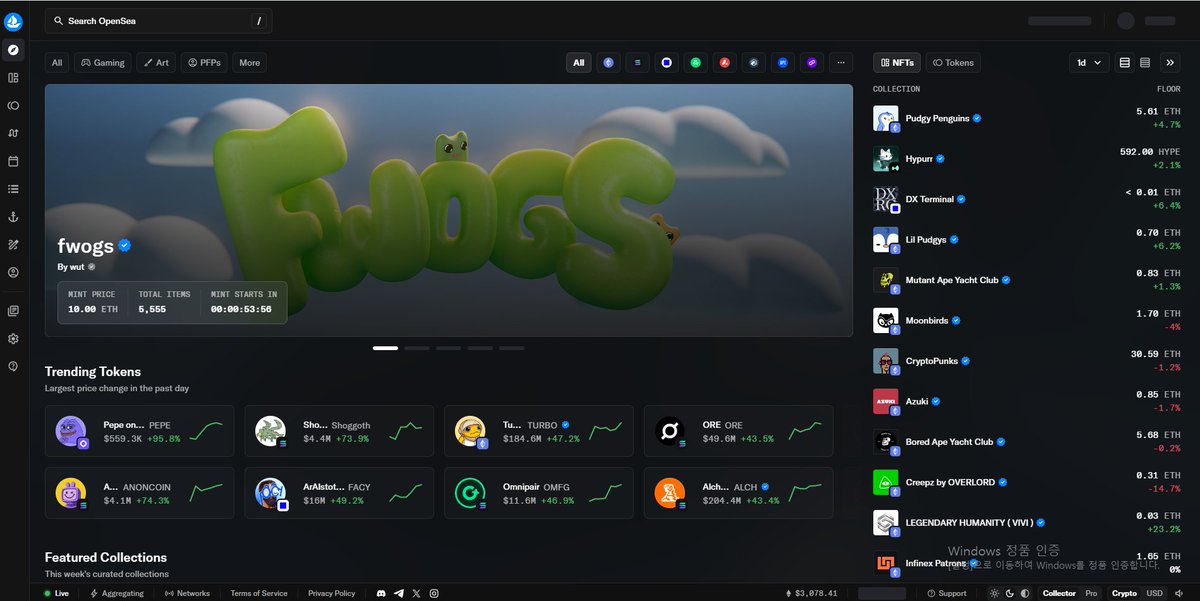Open PEPE trending token card
Image resolution: width=1200 pixels, height=601 pixels.
pos(139,431)
